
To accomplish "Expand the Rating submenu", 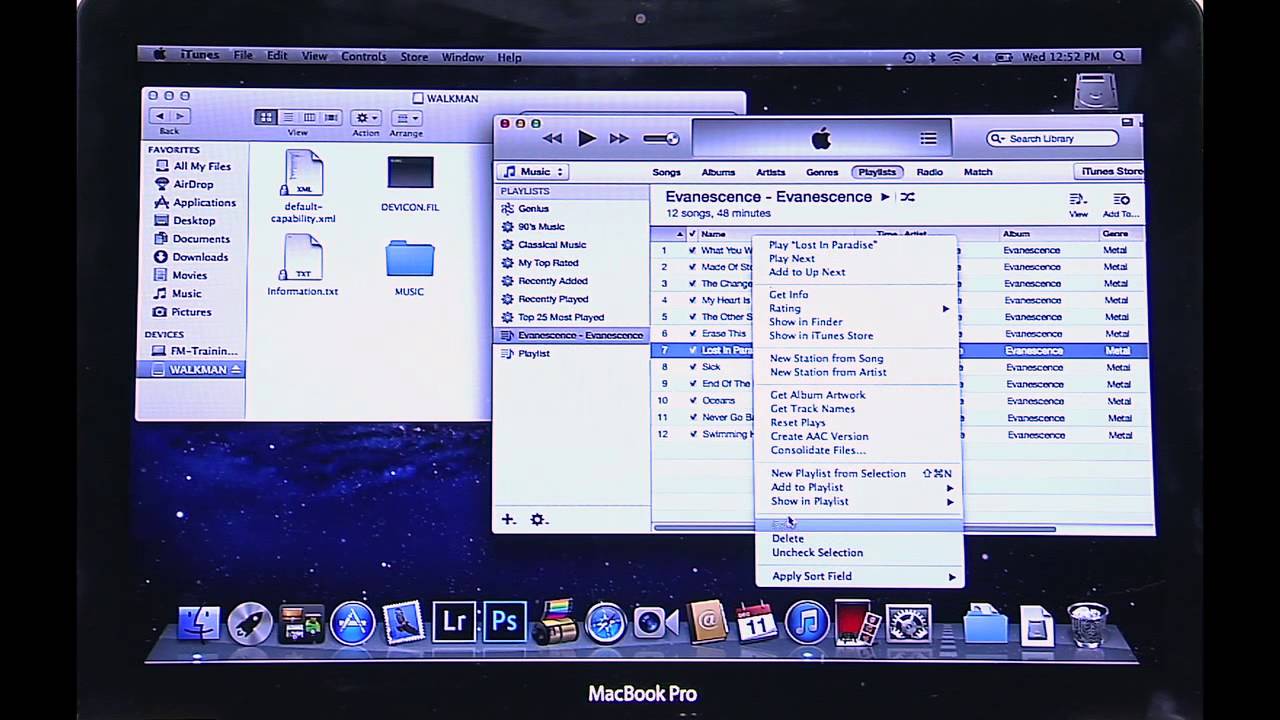I will pos(859,309).
